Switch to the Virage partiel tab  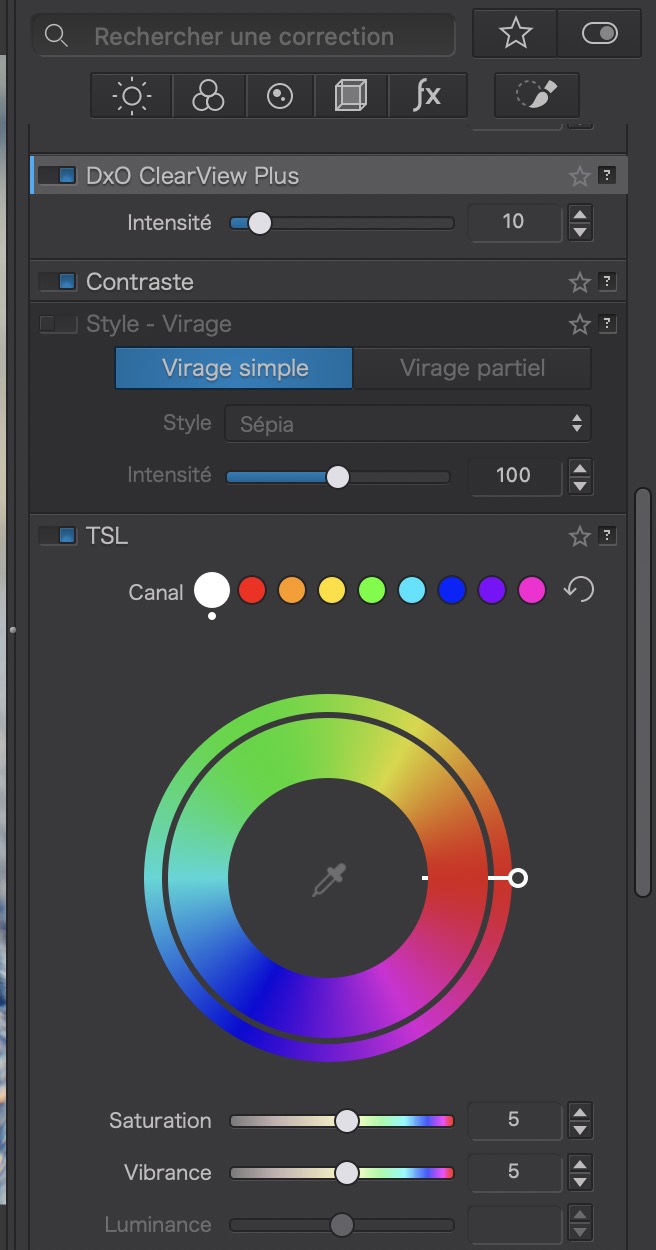(472, 368)
